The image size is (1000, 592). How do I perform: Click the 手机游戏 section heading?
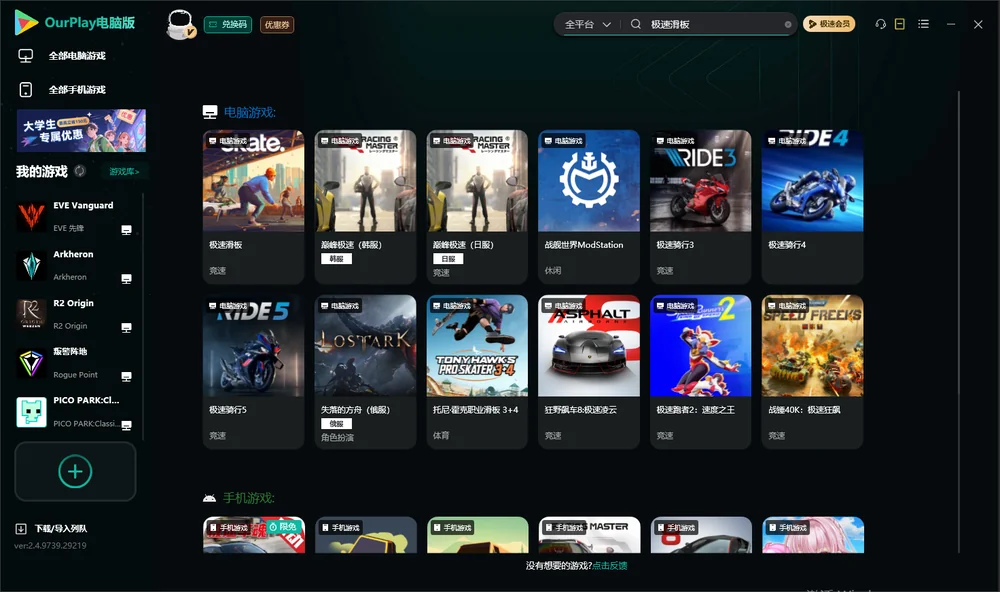click(249, 498)
